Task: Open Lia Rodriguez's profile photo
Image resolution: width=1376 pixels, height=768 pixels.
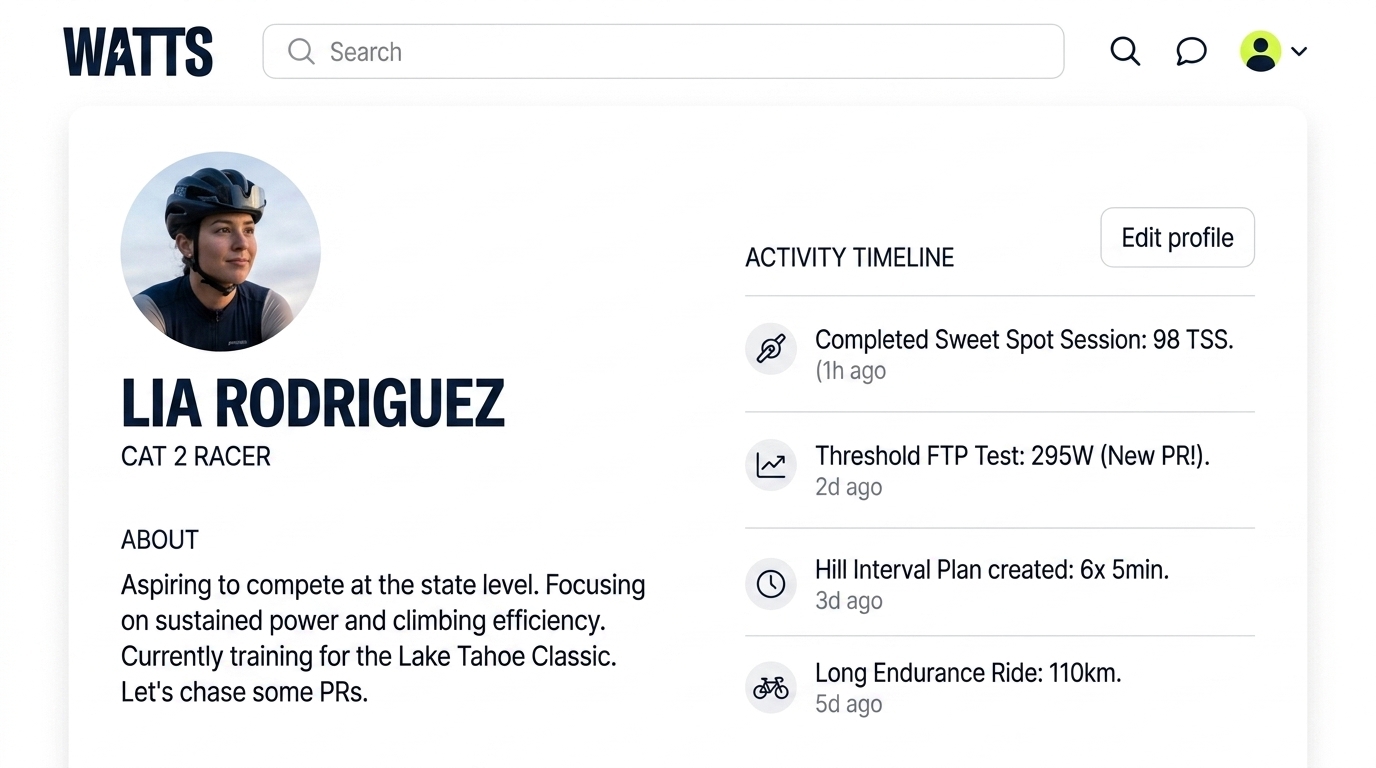Action: [221, 251]
